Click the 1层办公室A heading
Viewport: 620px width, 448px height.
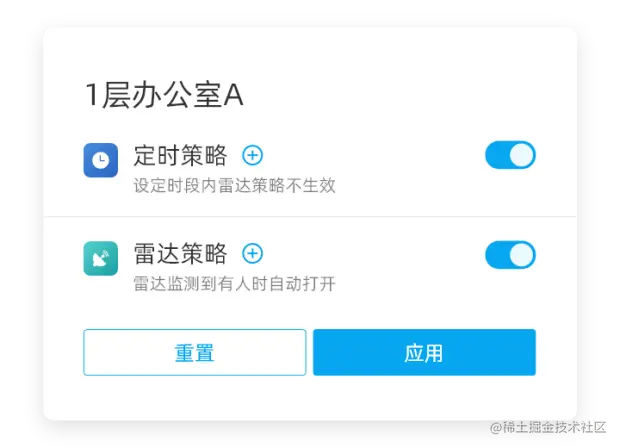pos(164,95)
